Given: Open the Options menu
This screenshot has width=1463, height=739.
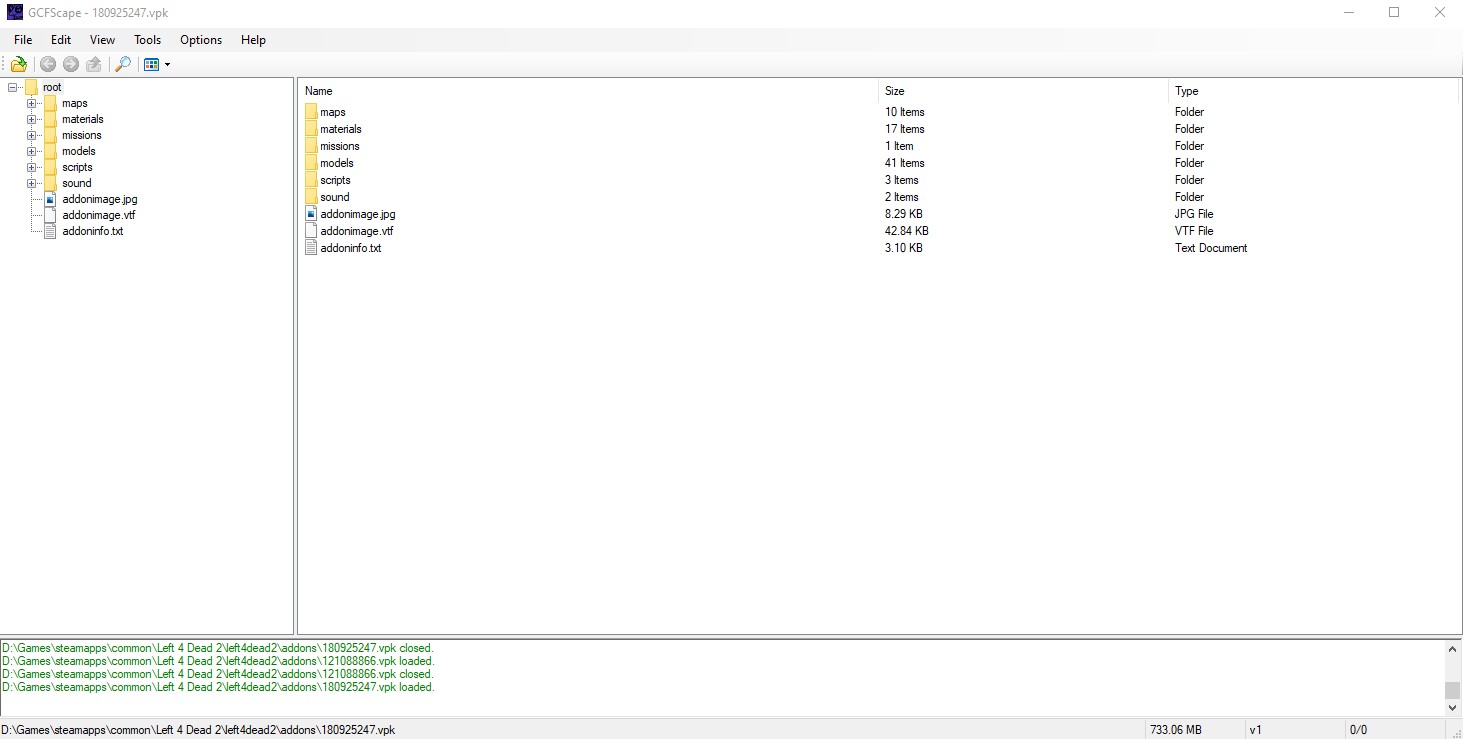Looking at the screenshot, I should [x=201, y=40].
